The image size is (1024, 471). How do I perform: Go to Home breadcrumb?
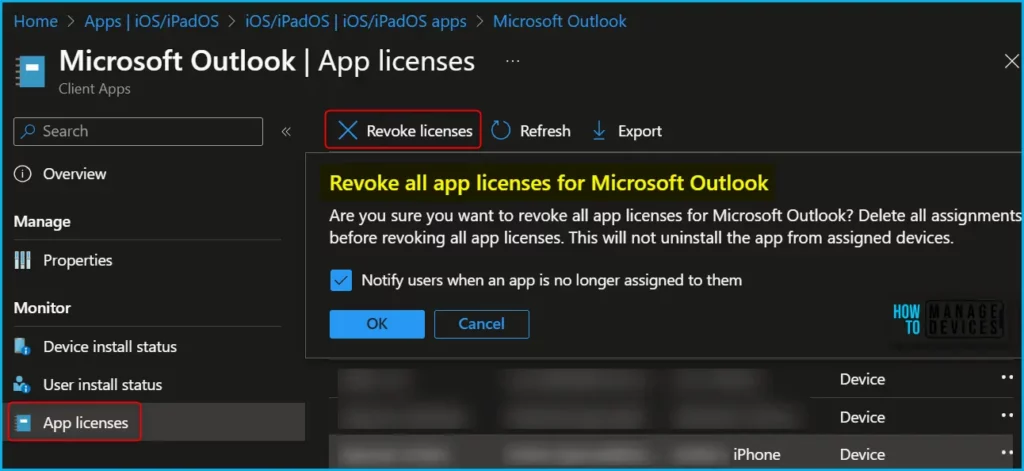point(36,21)
